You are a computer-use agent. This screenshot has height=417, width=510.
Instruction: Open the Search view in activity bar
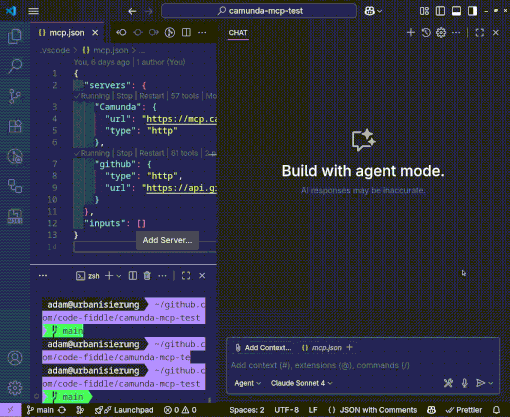pyautogui.click(x=15, y=66)
